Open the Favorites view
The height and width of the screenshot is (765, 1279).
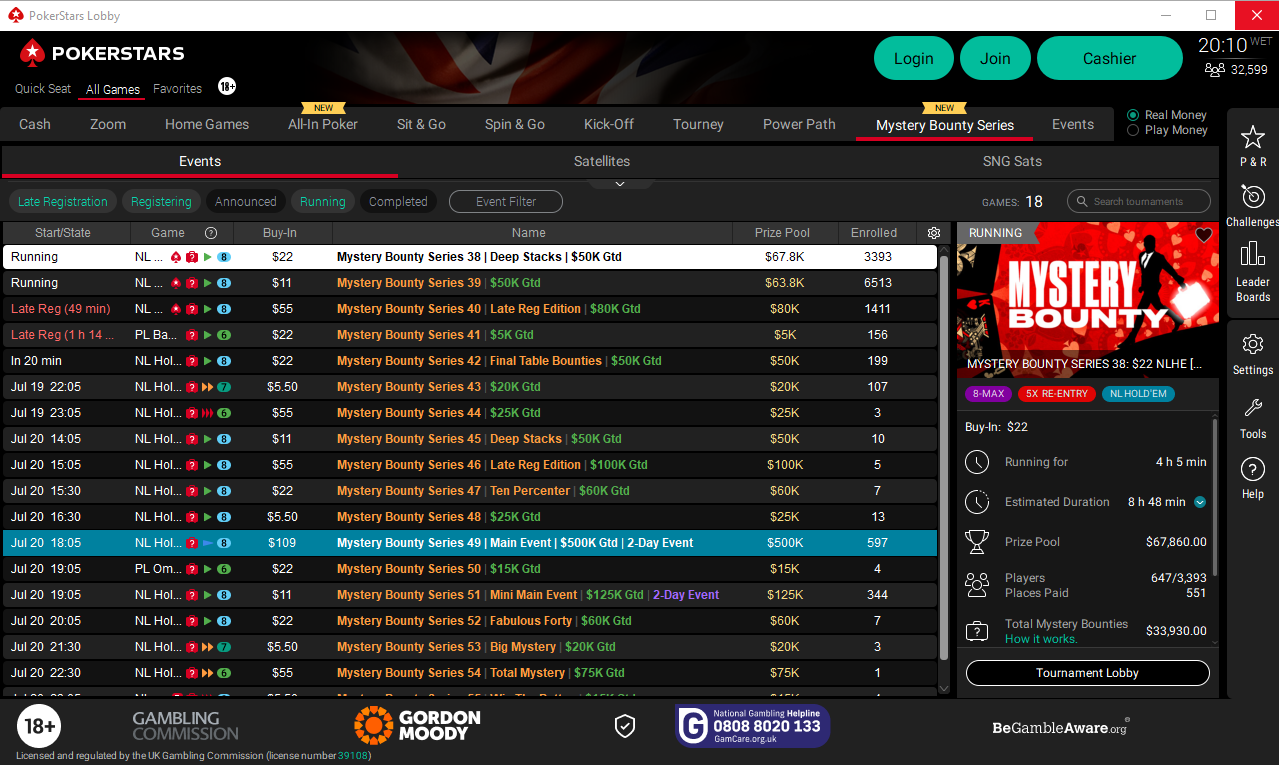click(x=178, y=88)
